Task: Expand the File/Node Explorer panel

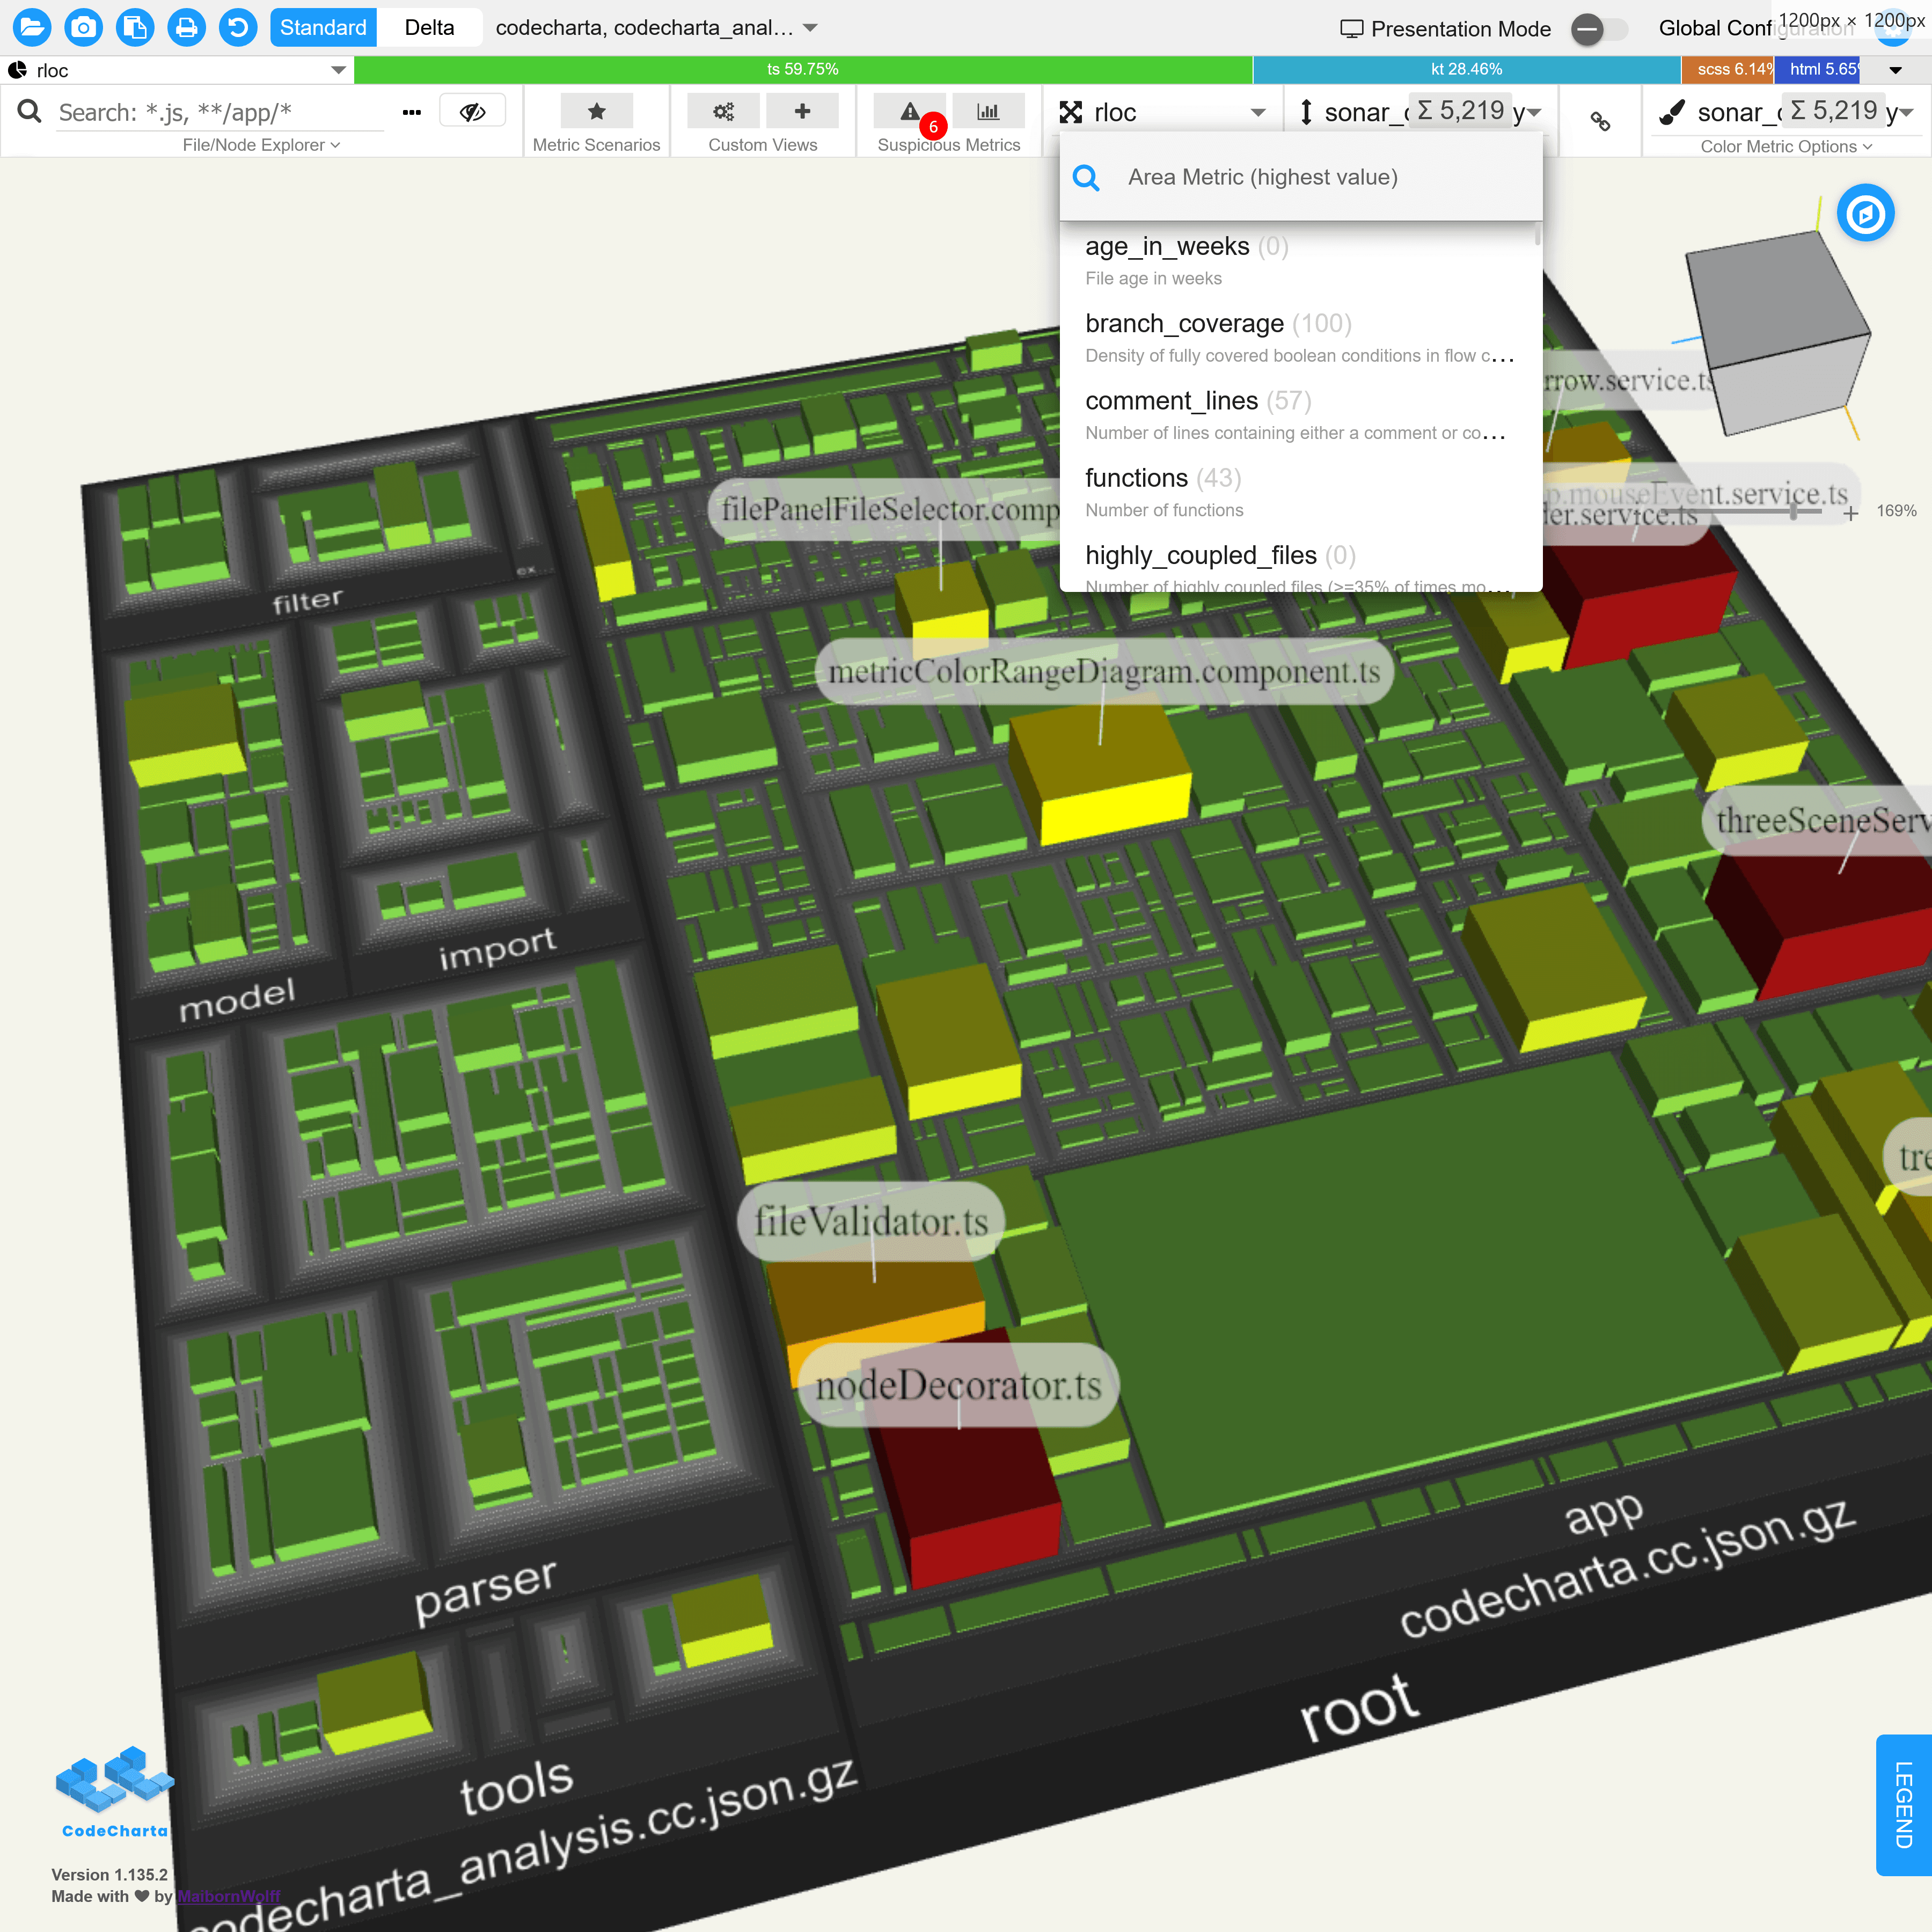Action: 261,145
